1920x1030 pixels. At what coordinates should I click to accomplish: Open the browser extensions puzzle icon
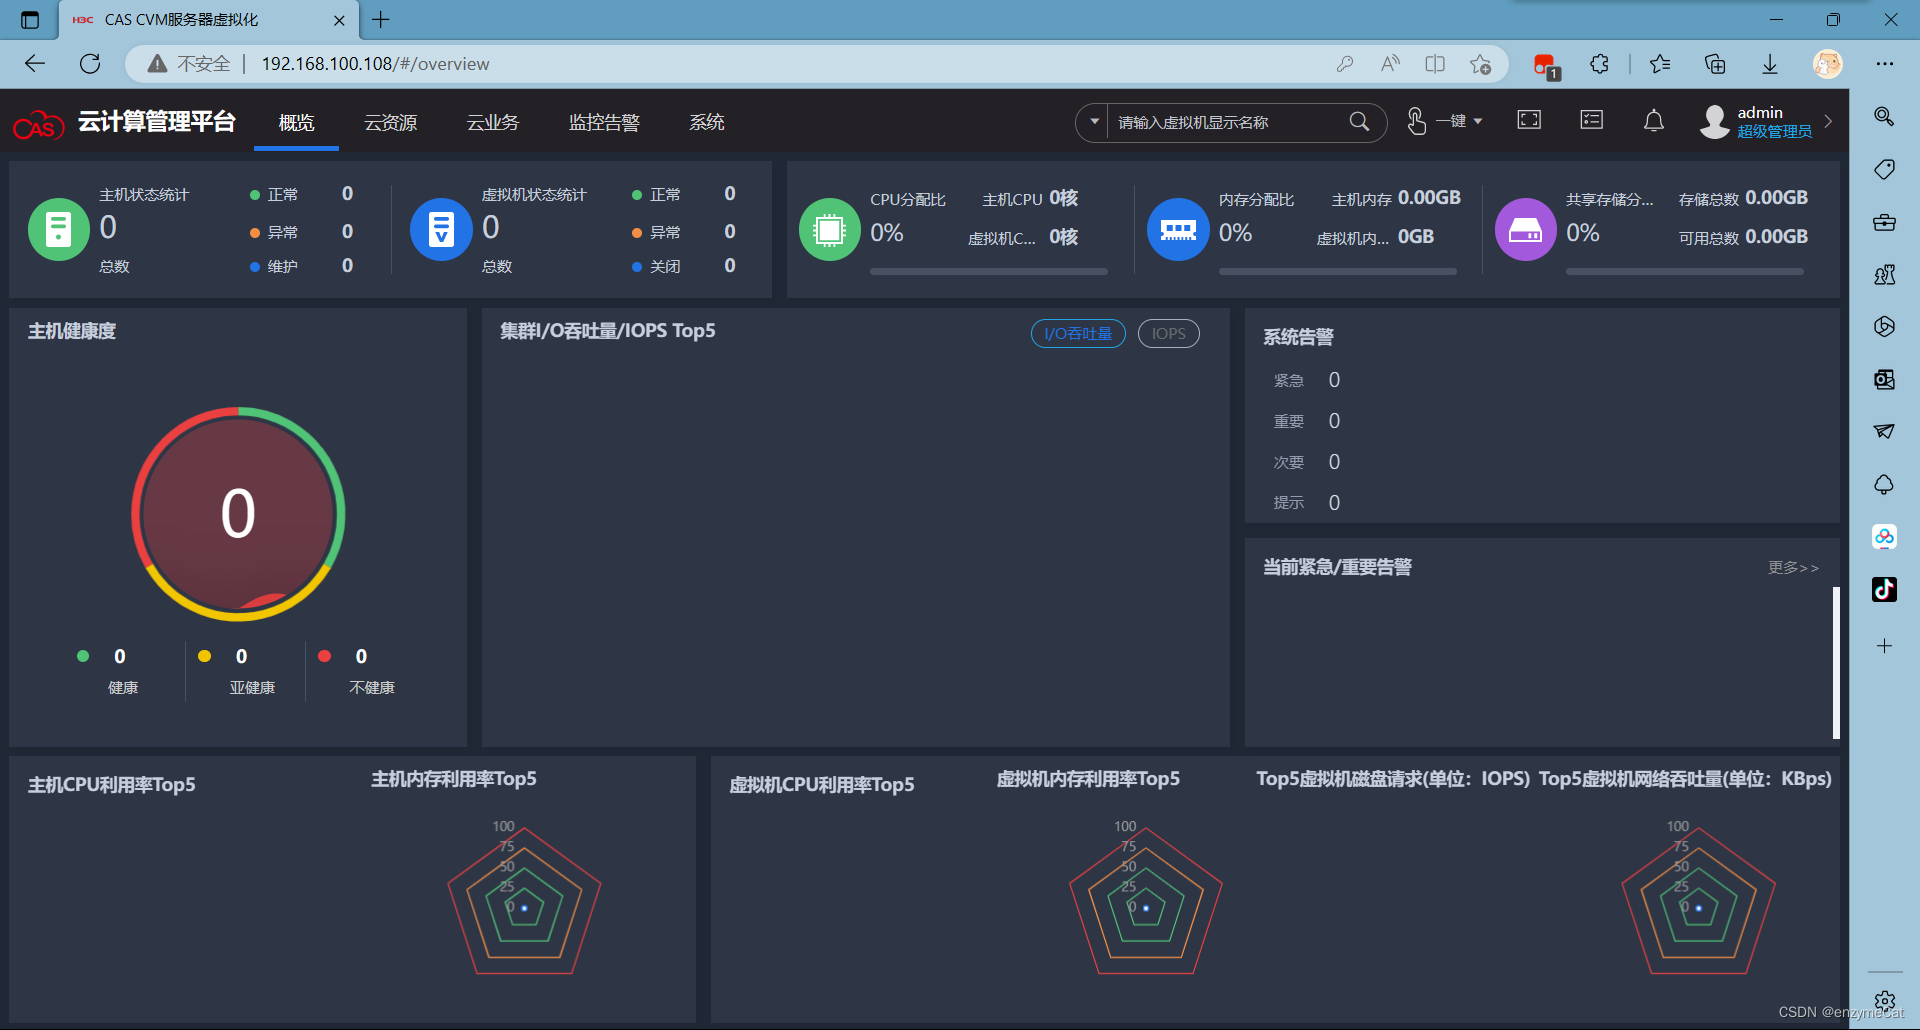click(x=1599, y=63)
